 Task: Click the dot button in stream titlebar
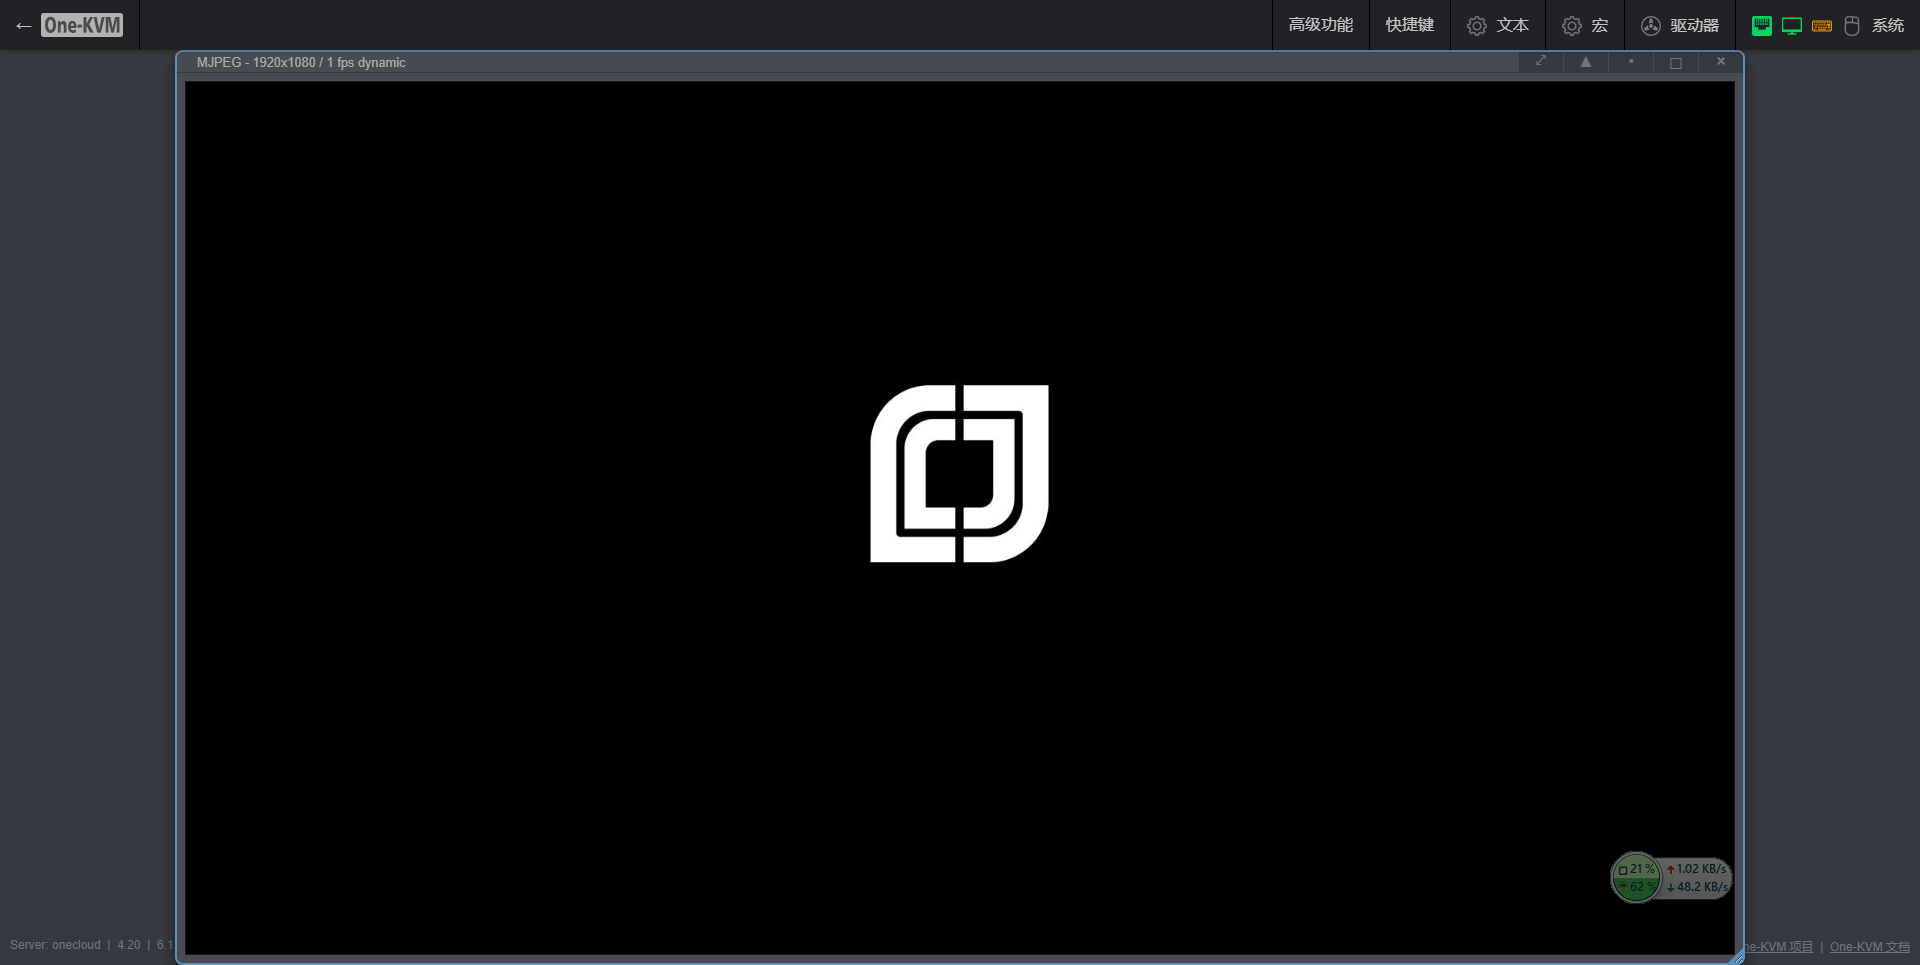[x=1631, y=62]
